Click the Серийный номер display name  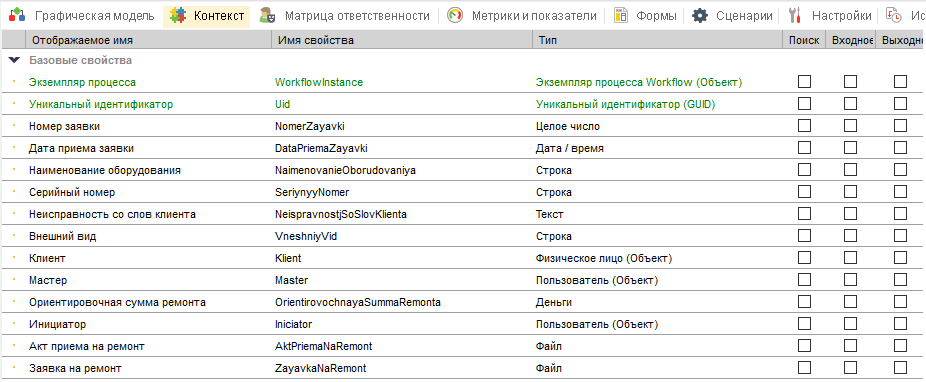click(72, 192)
